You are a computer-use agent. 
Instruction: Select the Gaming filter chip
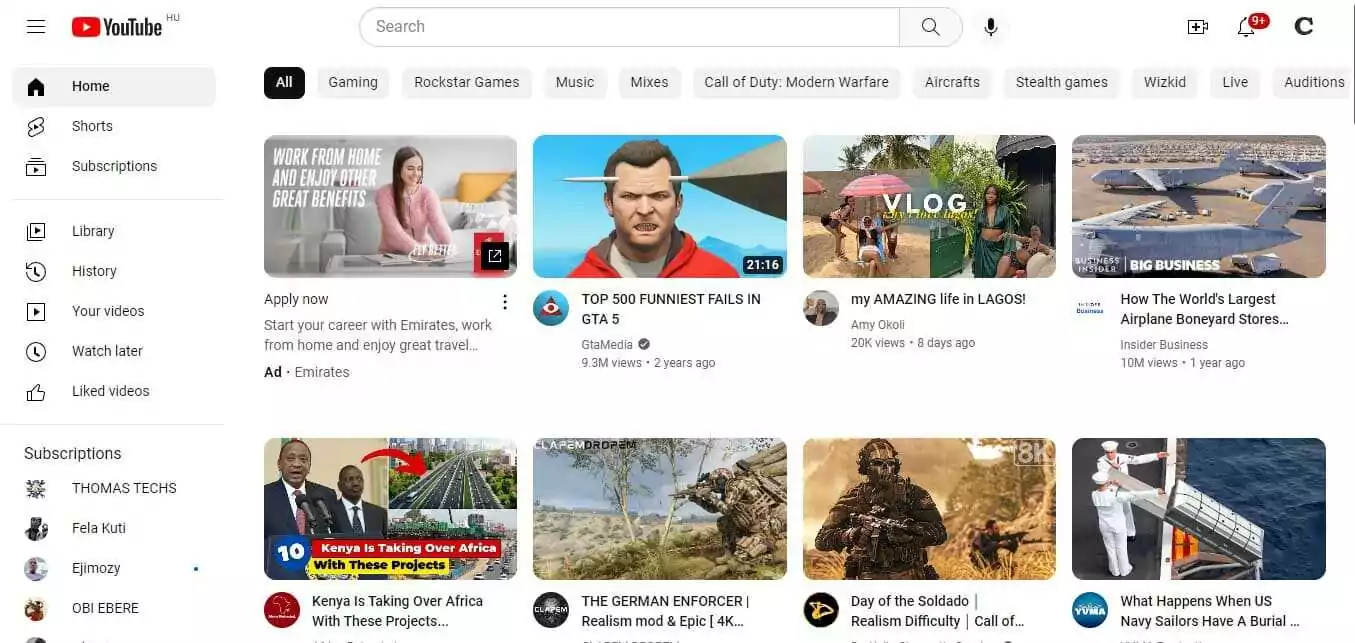pos(353,83)
